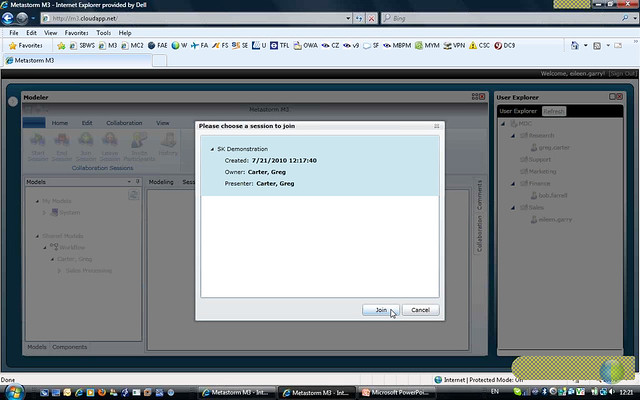Screen dimensions: 640x400
Task: Click the Bing search box
Action: coord(501,18)
